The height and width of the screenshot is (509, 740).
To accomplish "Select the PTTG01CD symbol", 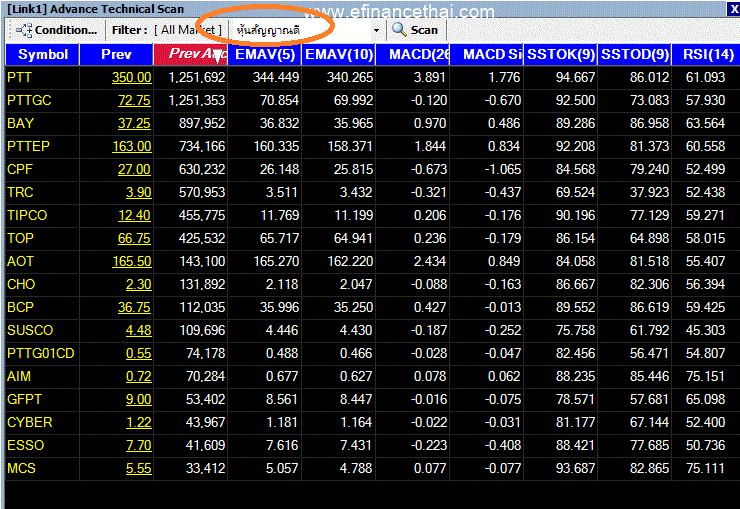I will coord(41,353).
